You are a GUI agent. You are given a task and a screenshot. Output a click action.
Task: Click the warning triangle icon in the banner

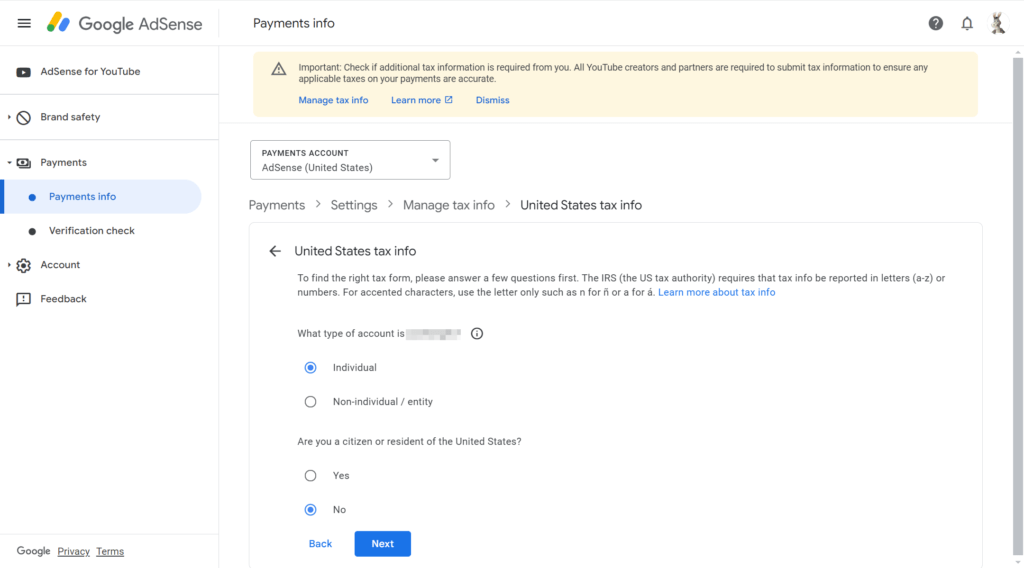pos(279,69)
